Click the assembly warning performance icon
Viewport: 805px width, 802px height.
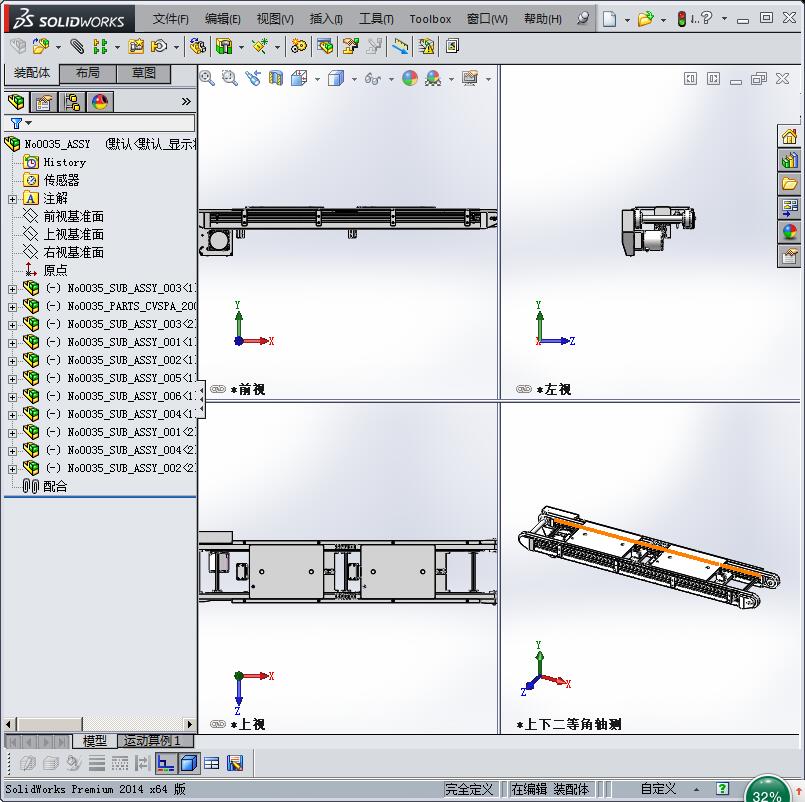coord(426,47)
